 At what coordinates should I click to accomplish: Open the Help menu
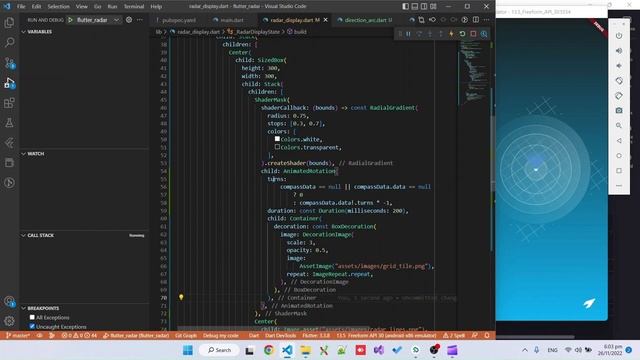[x=156, y=7]
